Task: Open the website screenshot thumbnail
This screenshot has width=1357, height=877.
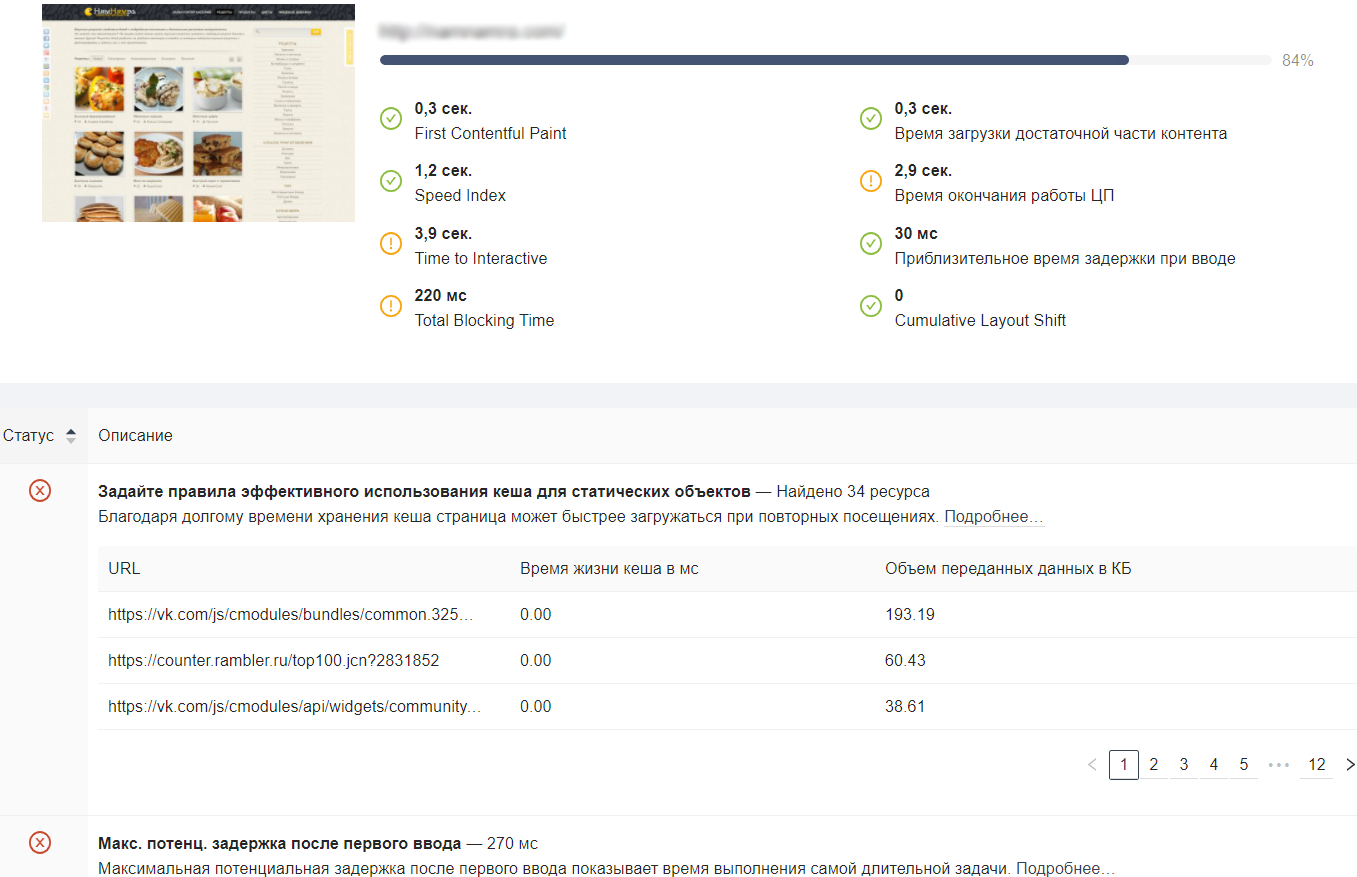Action: point(198,112)
